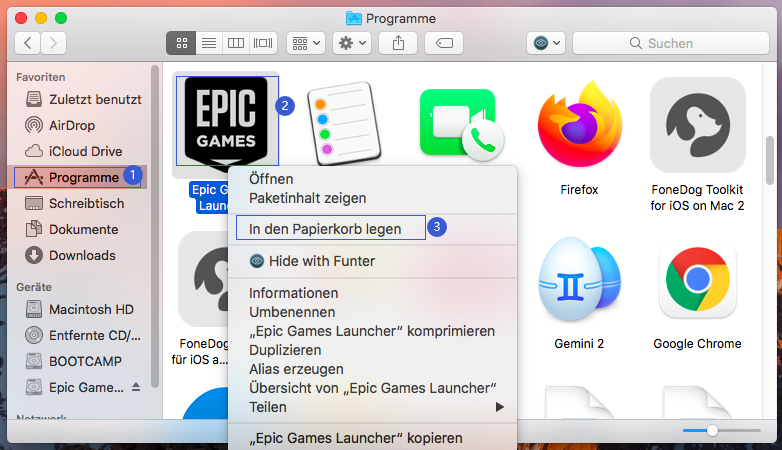Choose Alias erzeugen in context menu

click(296, 369)
